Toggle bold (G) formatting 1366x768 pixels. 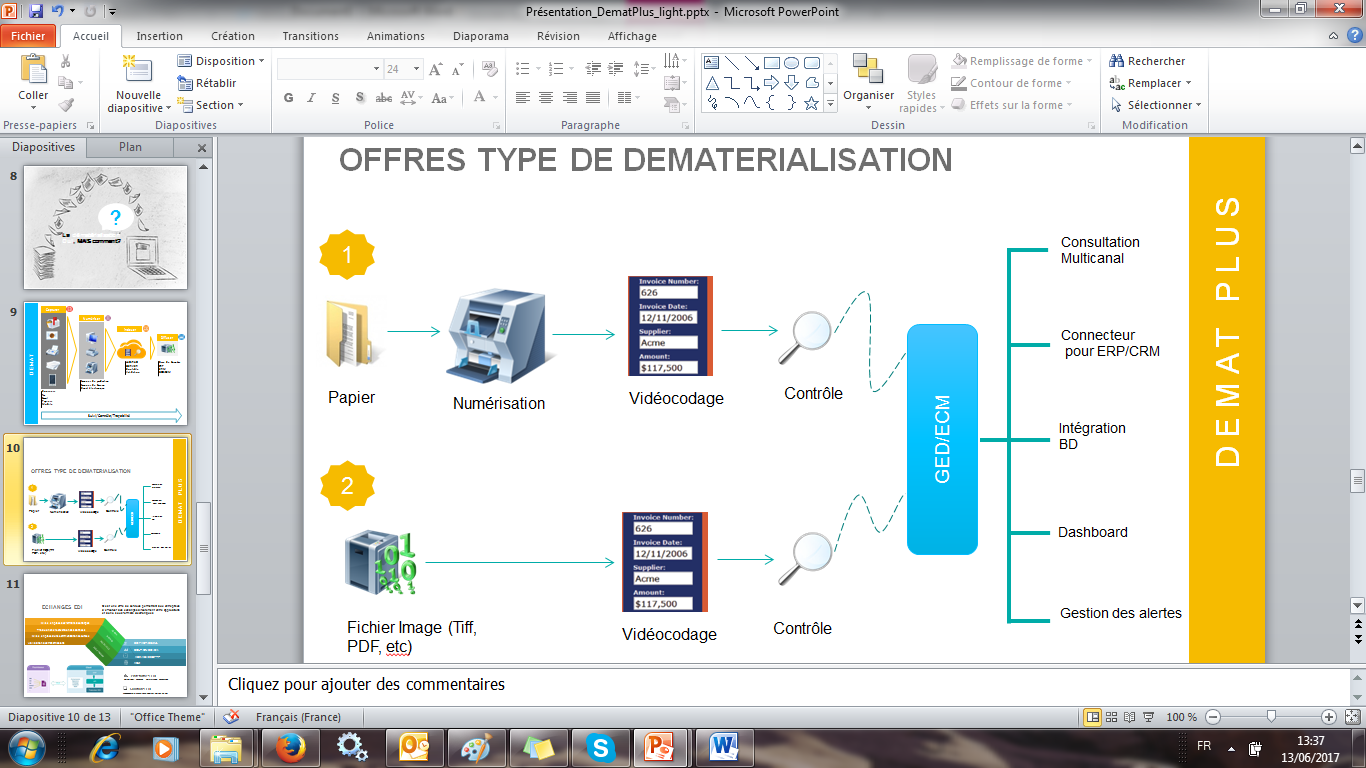coord(289,98)
